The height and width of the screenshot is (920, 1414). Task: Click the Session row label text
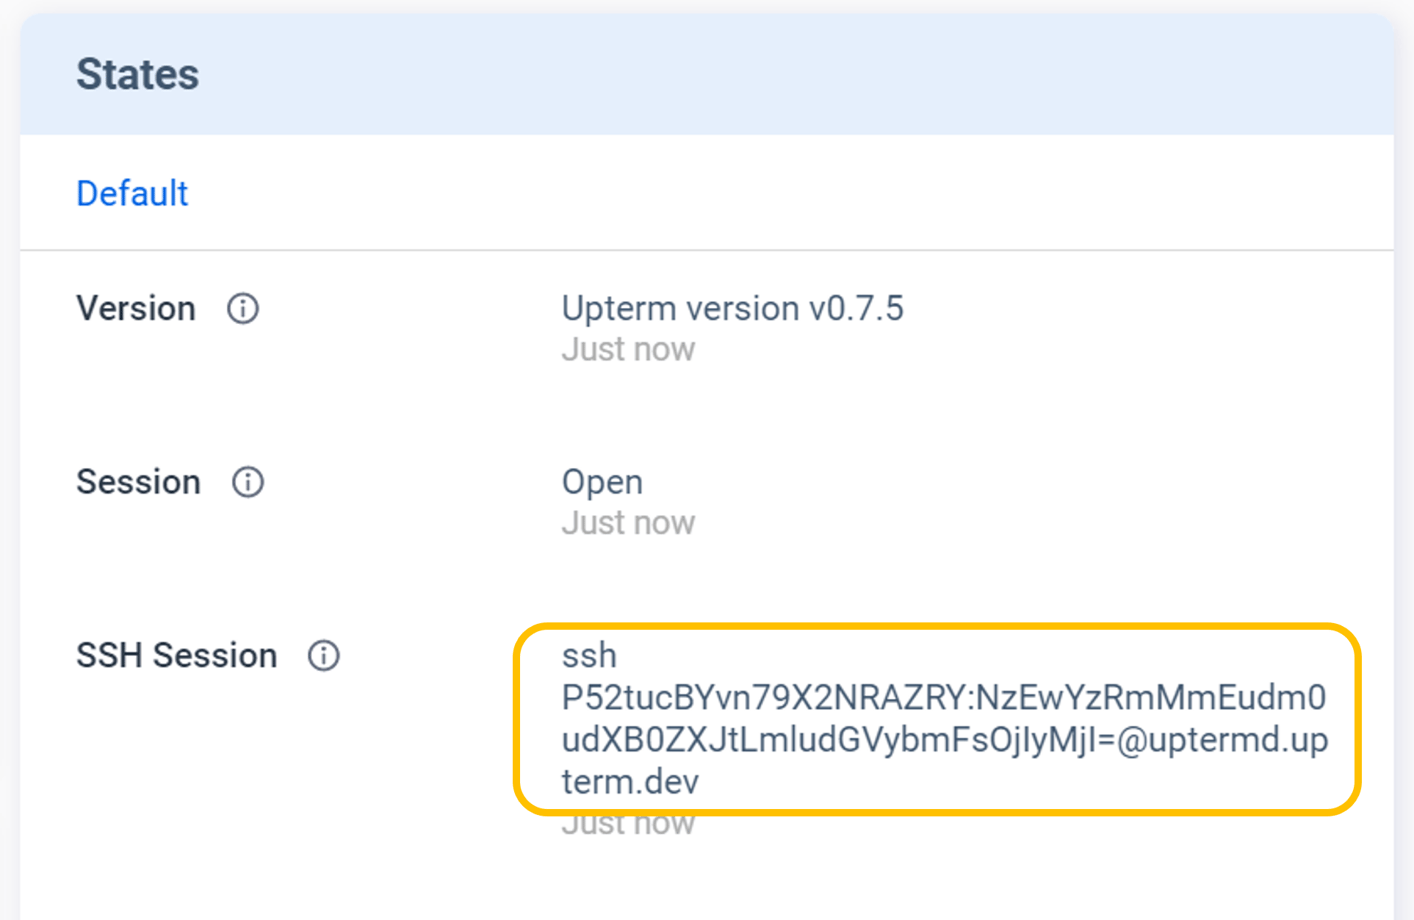(138, 483)
